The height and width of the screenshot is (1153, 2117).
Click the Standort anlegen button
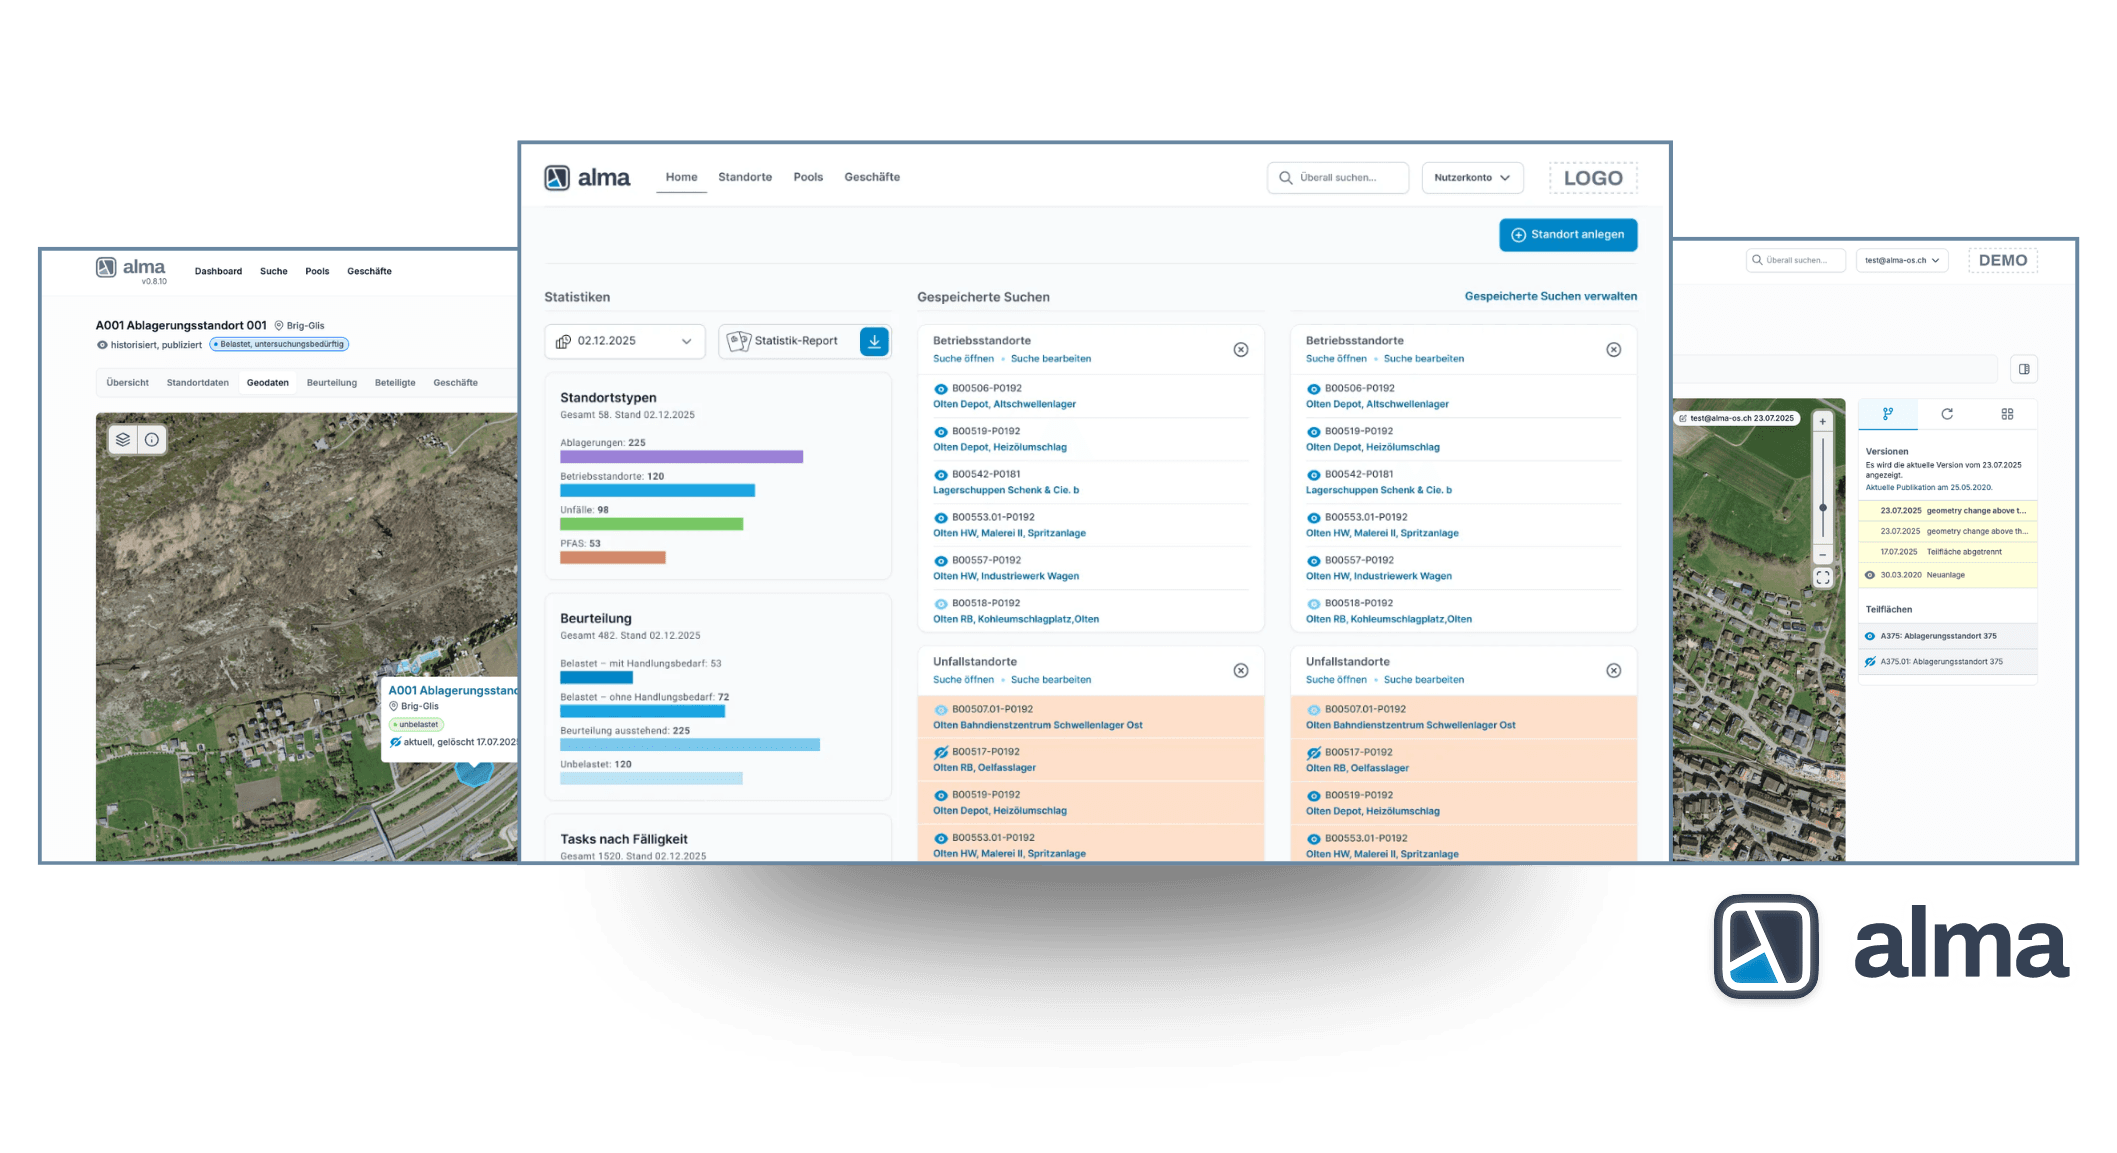click(x=1567, y=235)
